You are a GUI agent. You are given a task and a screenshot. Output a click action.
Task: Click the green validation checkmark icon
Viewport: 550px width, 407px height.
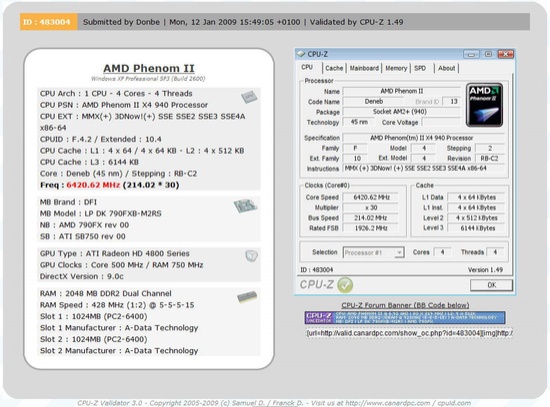coord(345,285)
